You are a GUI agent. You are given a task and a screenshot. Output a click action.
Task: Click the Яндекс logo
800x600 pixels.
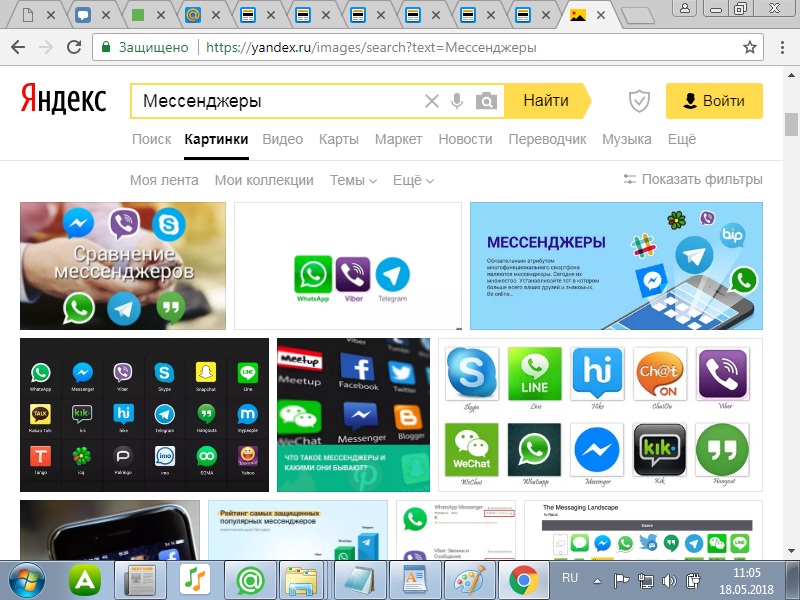(64, 100)
